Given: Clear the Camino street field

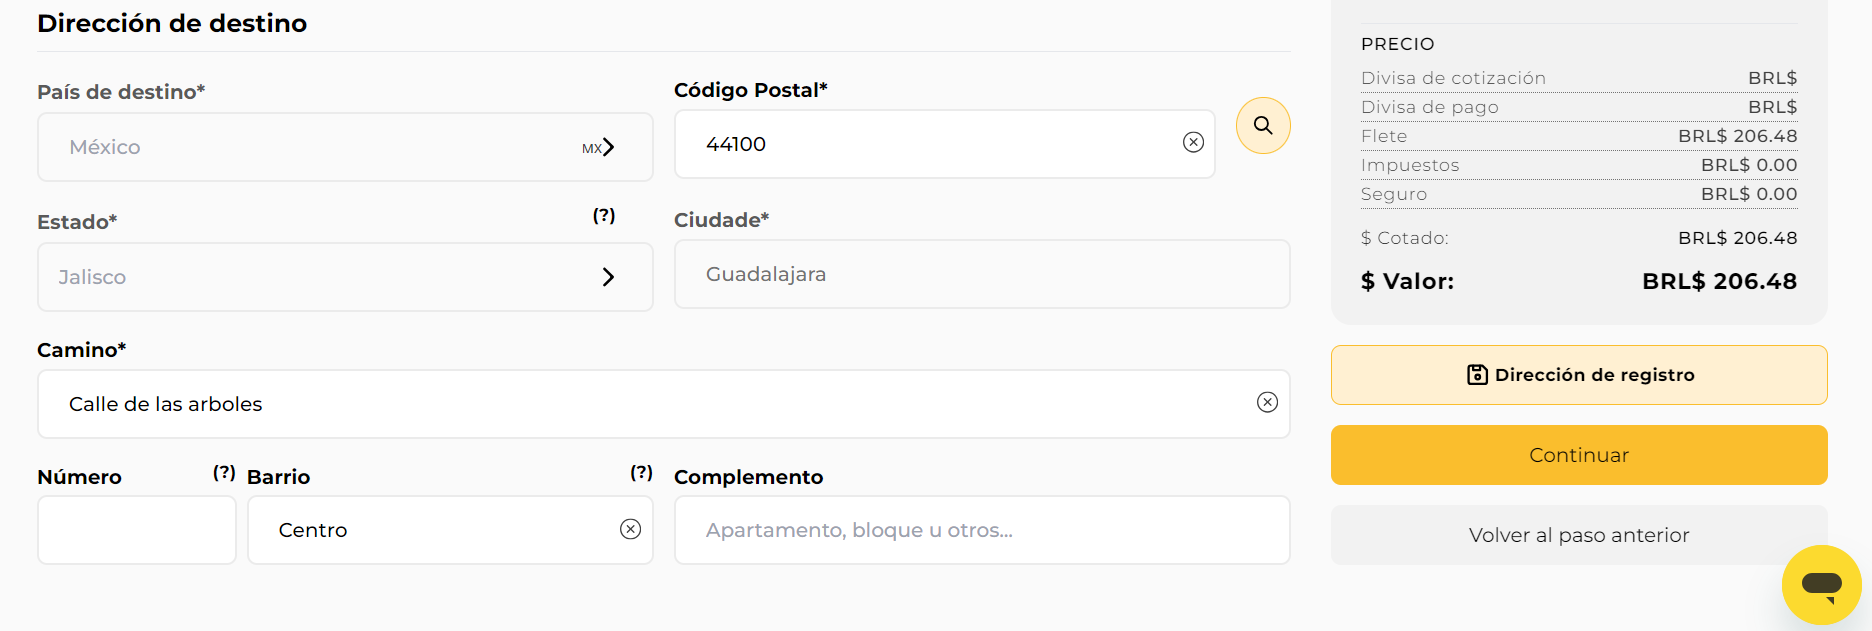Looking at the screenshot, I should point(1267,402).
